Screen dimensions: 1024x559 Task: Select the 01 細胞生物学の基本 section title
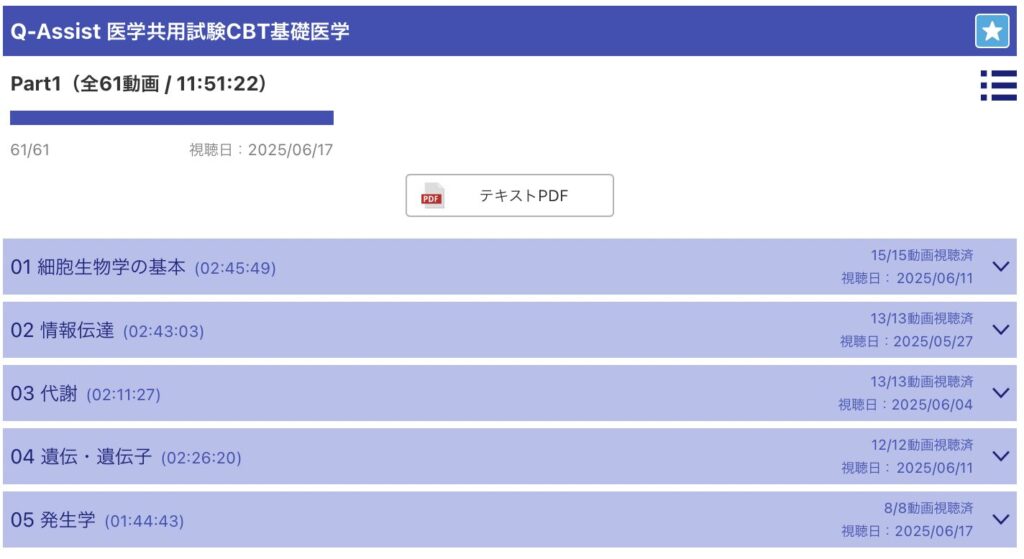click(x=98, y=267)
